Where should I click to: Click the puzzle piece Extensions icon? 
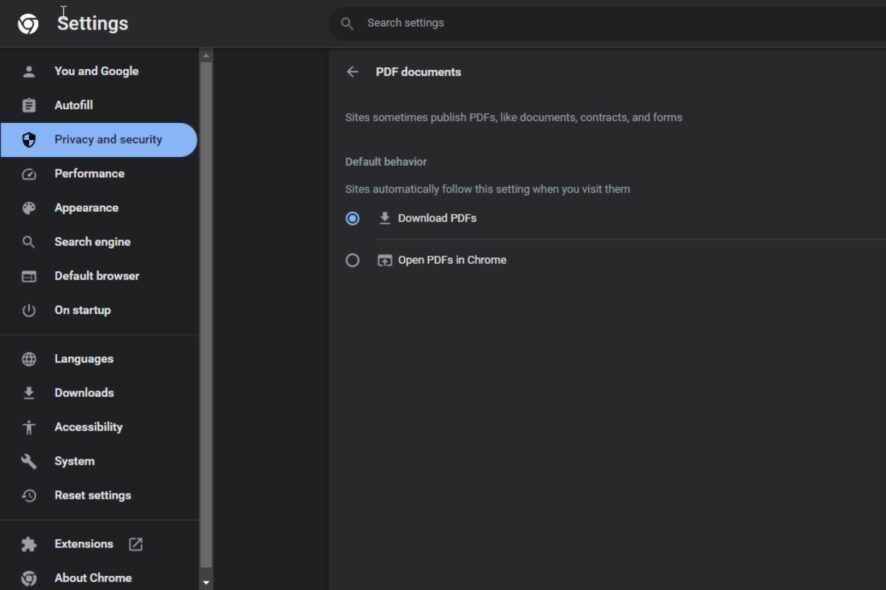pos(29,544)
